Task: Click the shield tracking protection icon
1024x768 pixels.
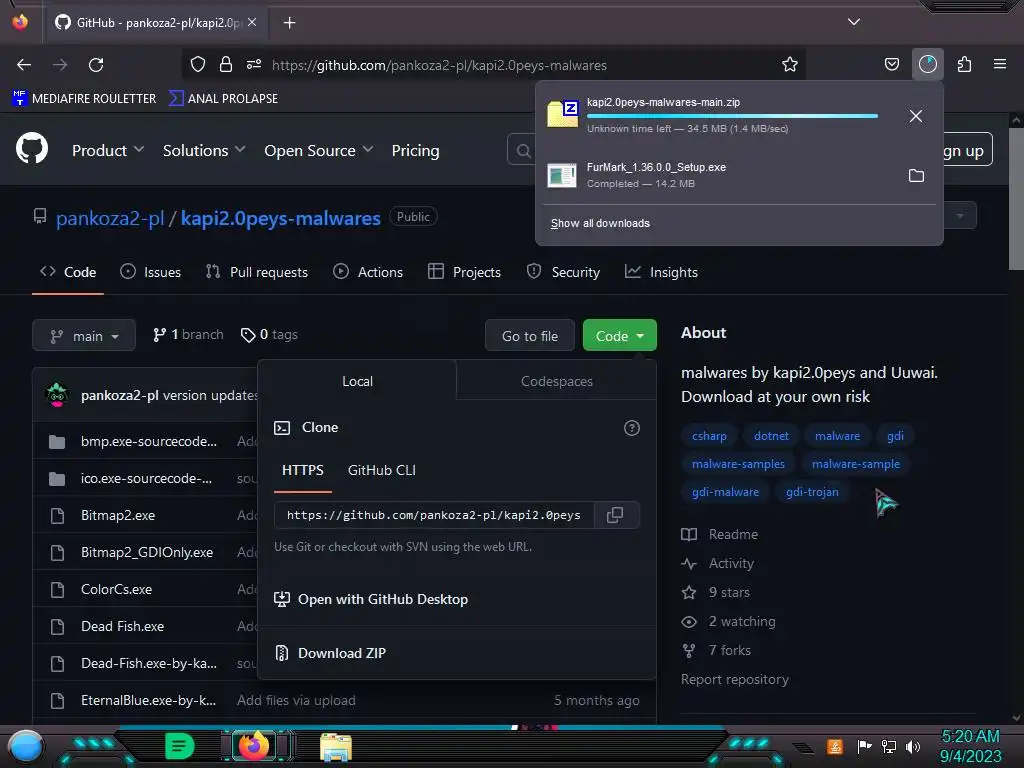Action: tap(198, 64)
